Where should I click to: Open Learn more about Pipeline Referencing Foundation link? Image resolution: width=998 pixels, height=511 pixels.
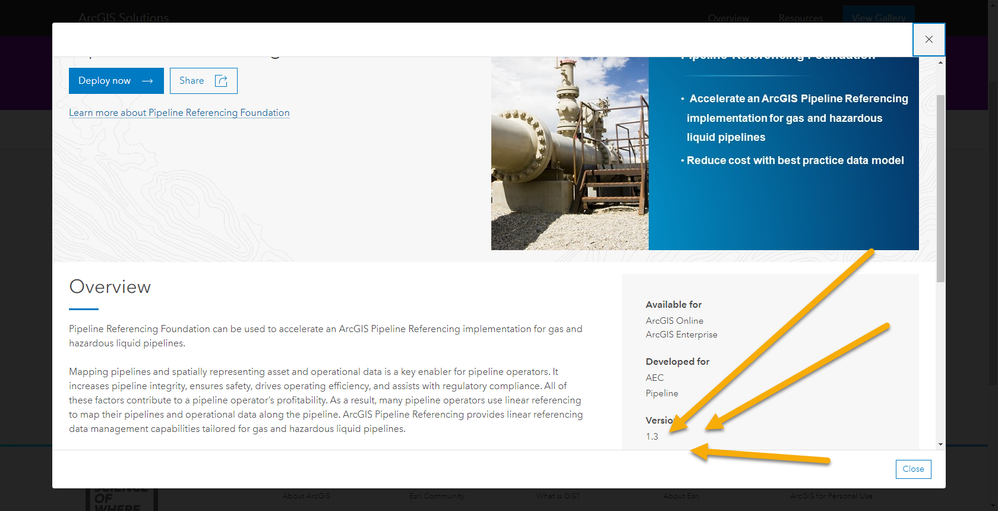pos(179,113)
